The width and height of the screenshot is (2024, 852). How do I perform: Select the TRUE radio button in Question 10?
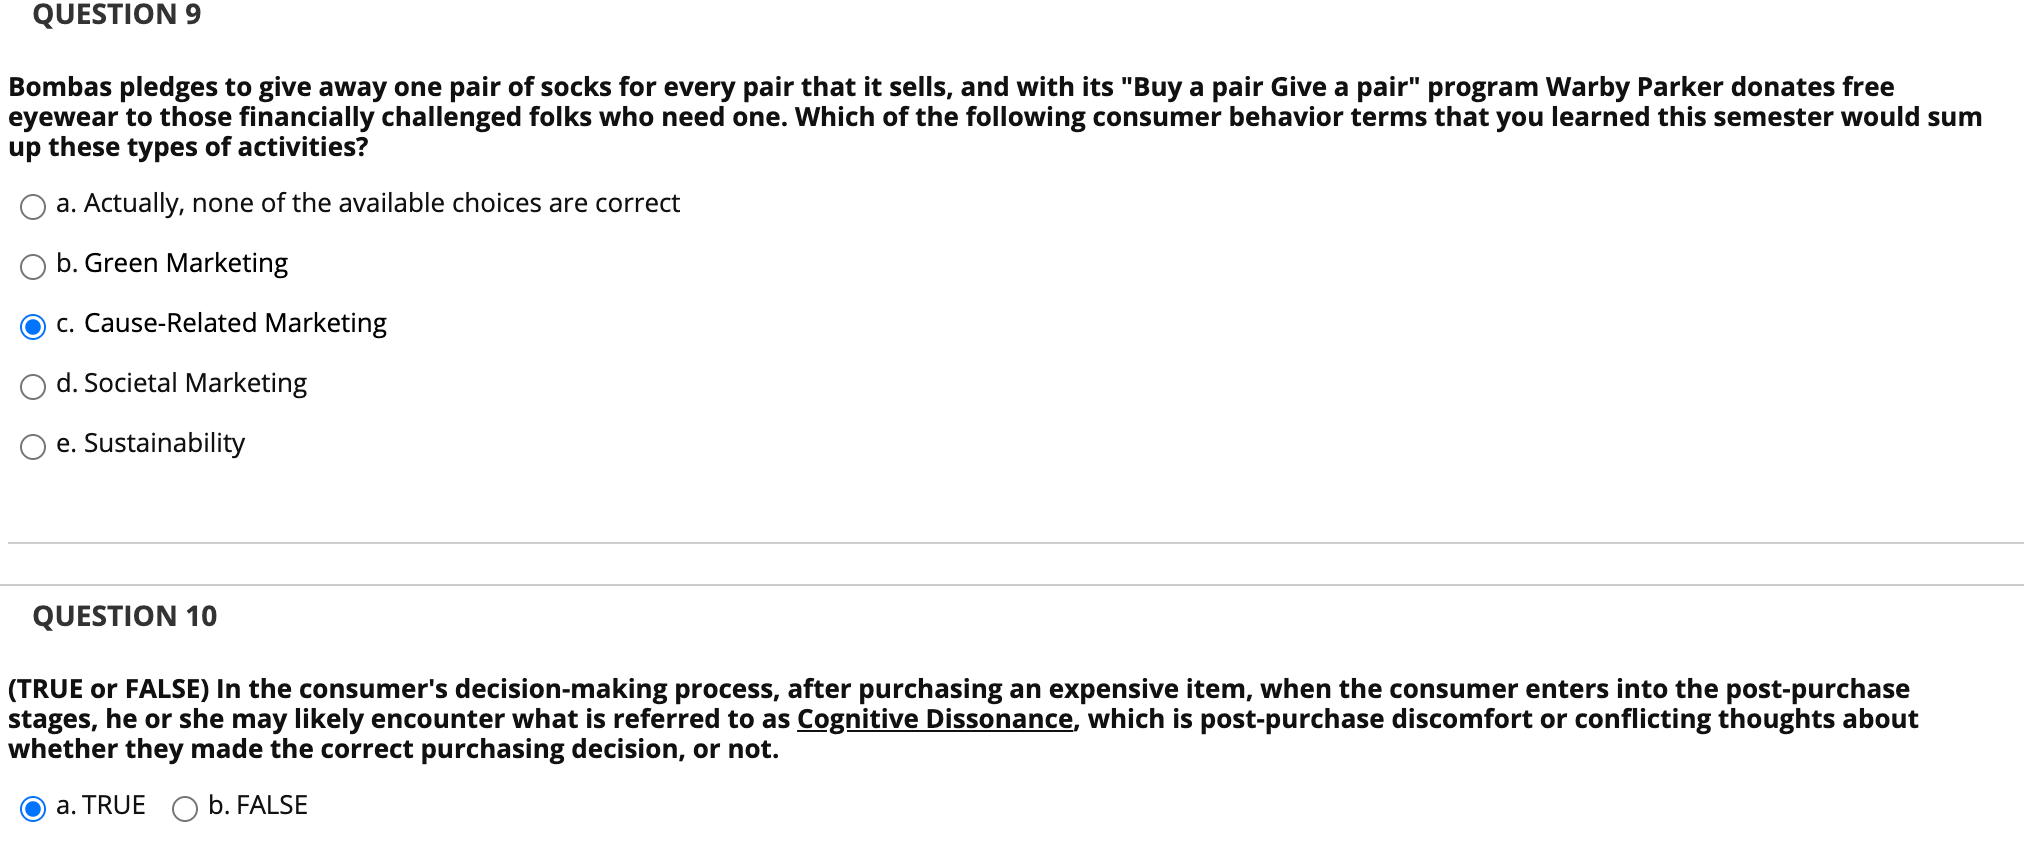point(33,808)
